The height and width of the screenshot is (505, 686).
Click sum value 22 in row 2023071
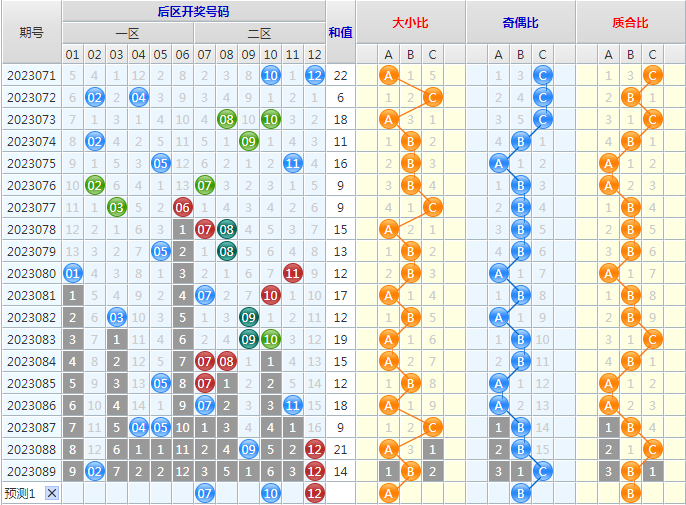tap(340, 75)
